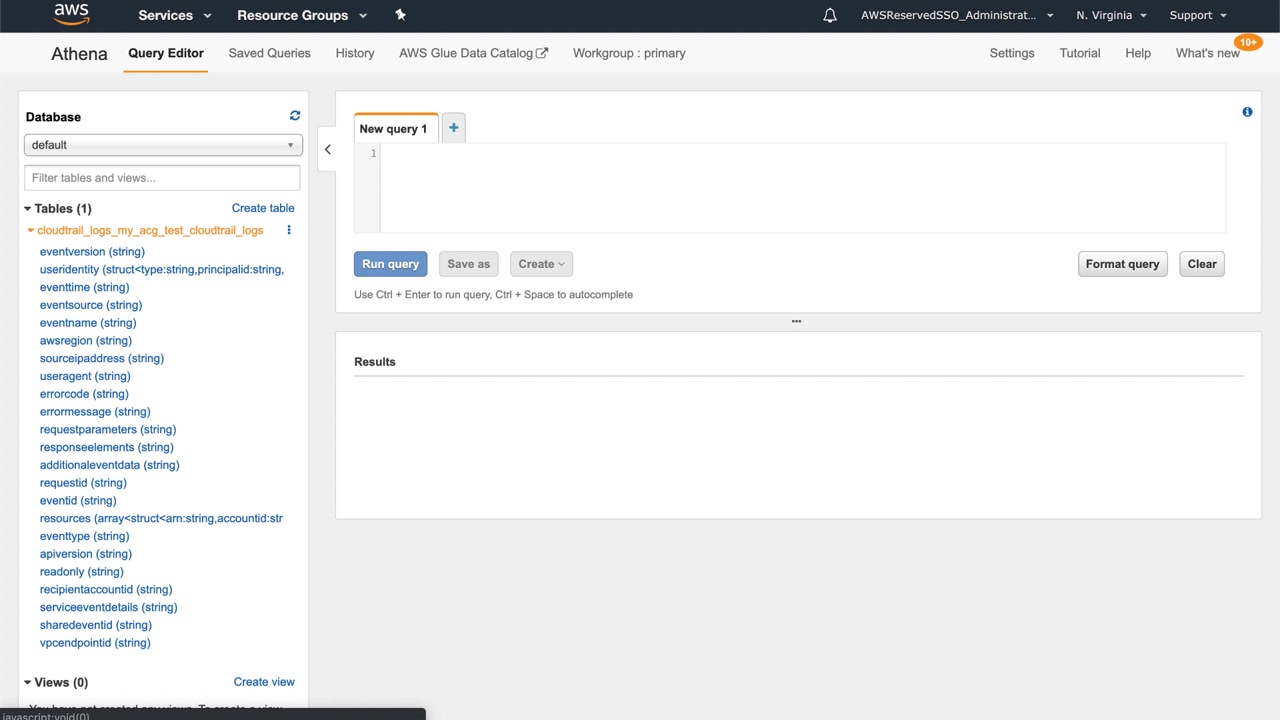Click the Filter tables and views field
This screenshot has height=720, width=1280.
[162, 178]
